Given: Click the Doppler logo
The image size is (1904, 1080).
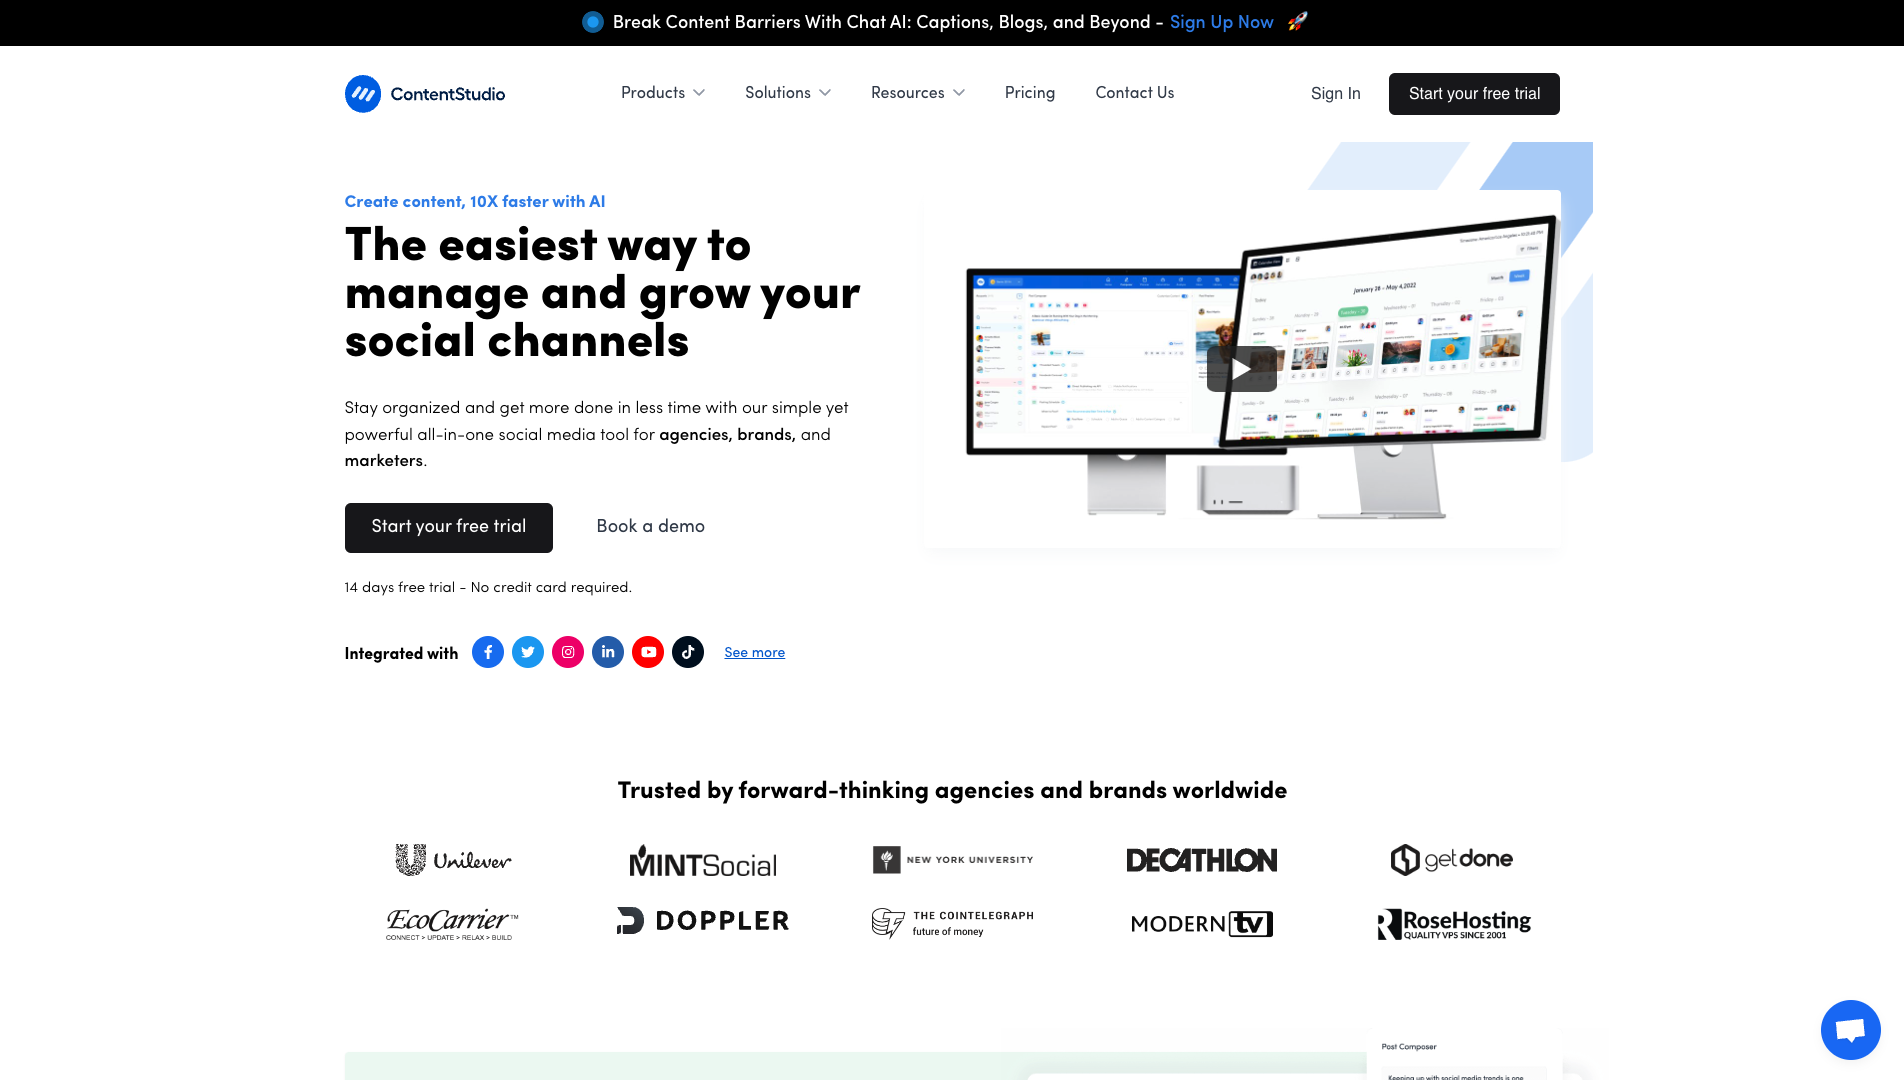Looking at the screenshot, I should click(x=703, y=921).
